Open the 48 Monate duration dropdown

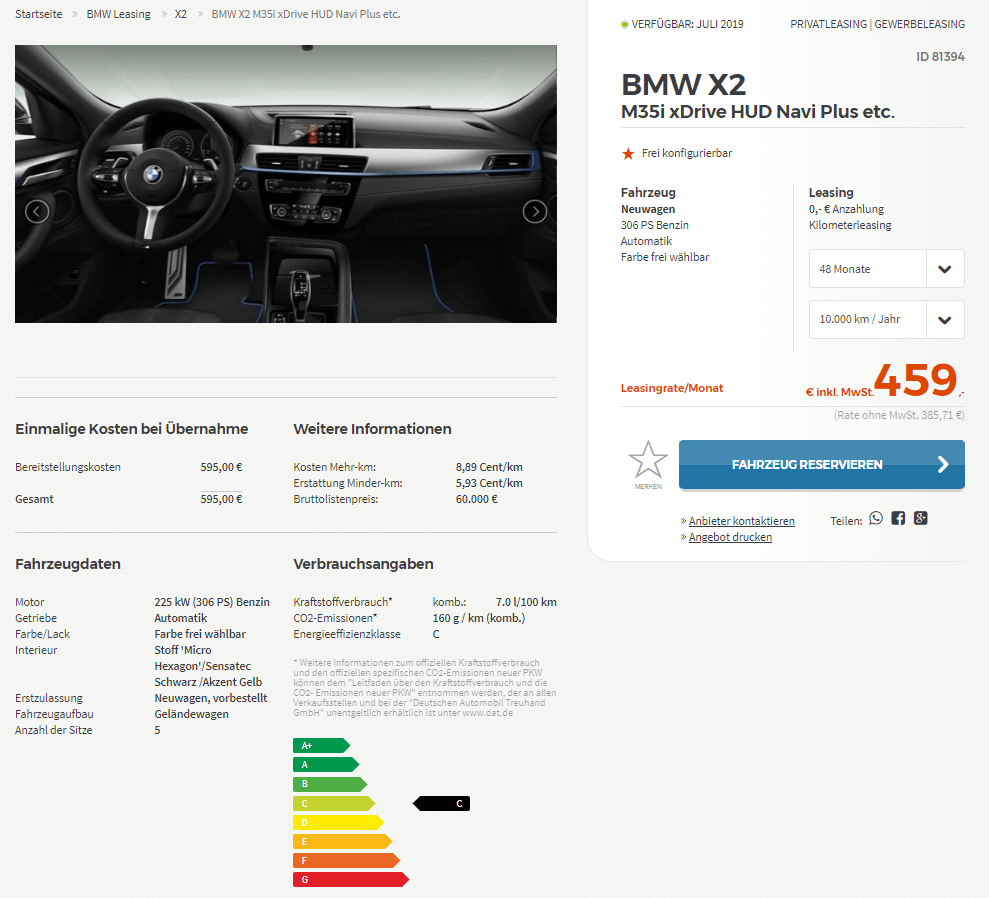[x=886, y=269]
